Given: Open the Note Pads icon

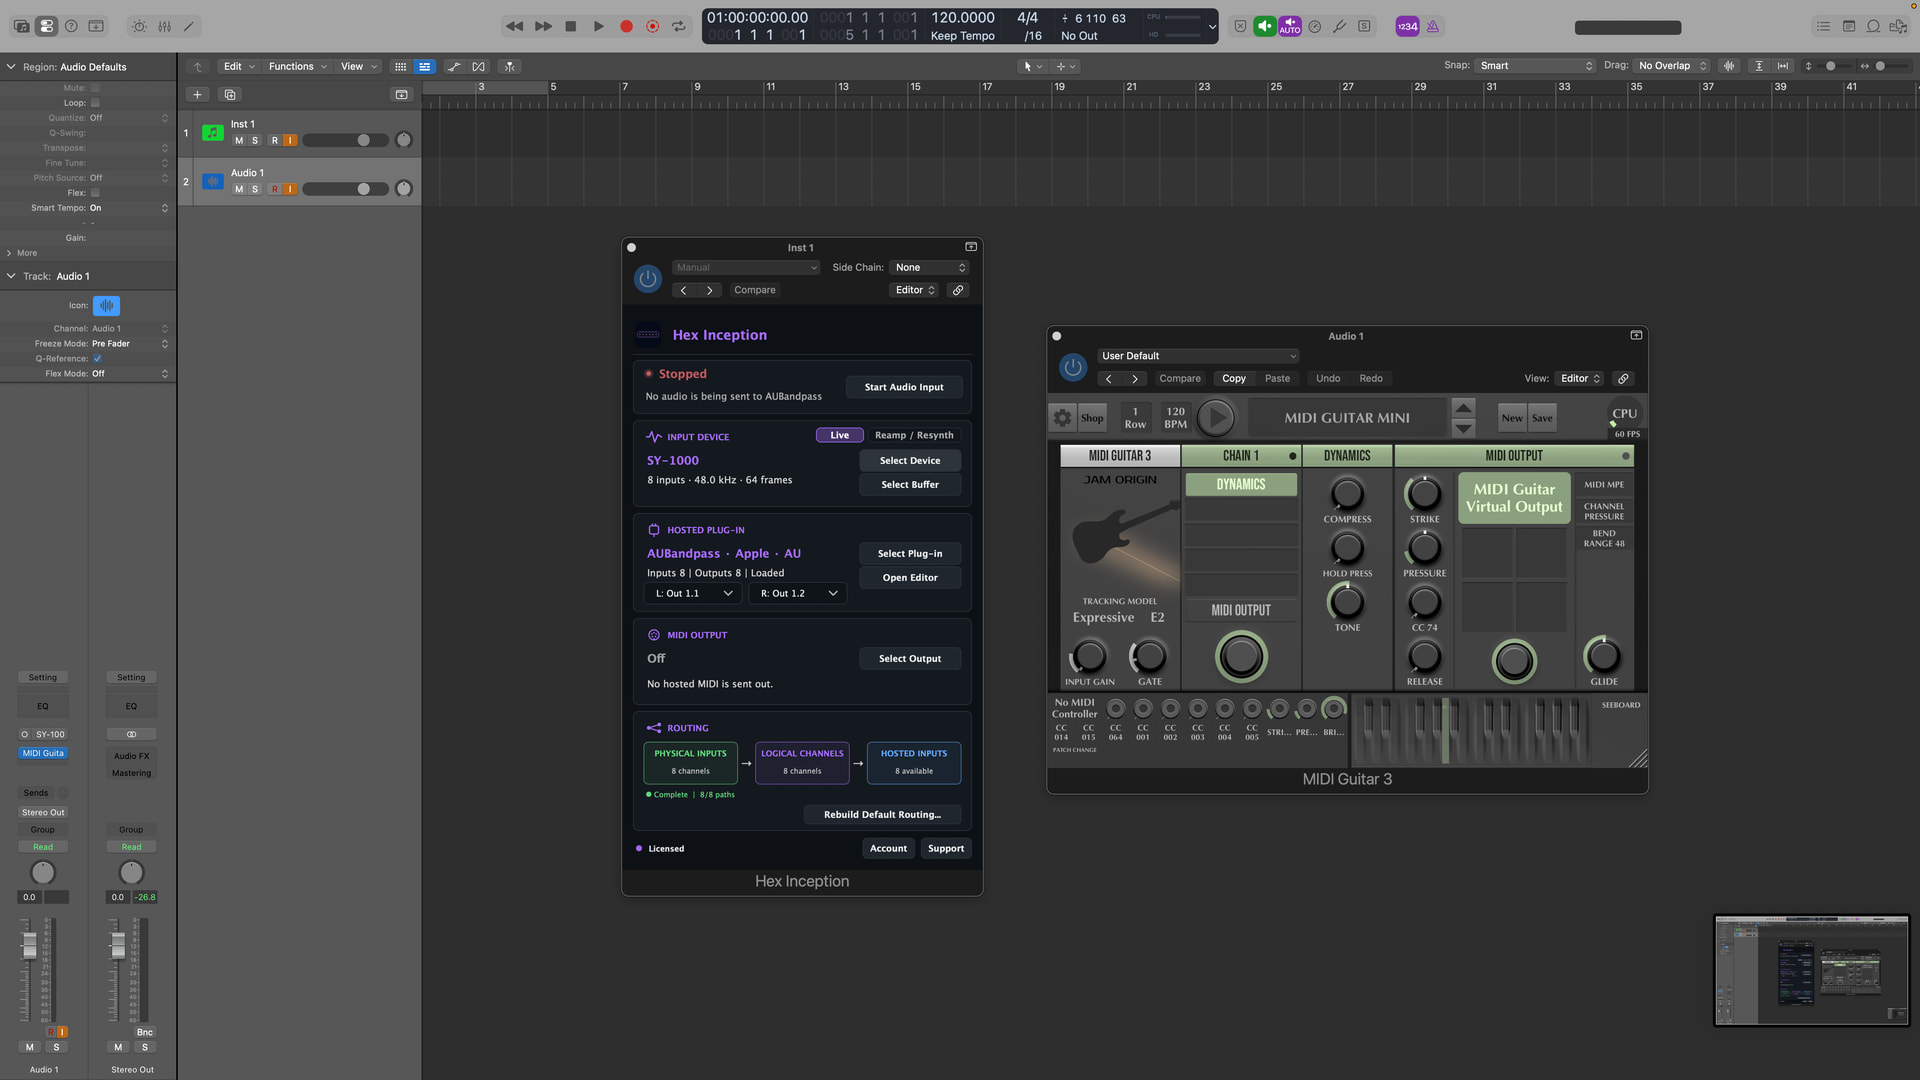Looking at the screenshot, I should [x=1848, y=26].
